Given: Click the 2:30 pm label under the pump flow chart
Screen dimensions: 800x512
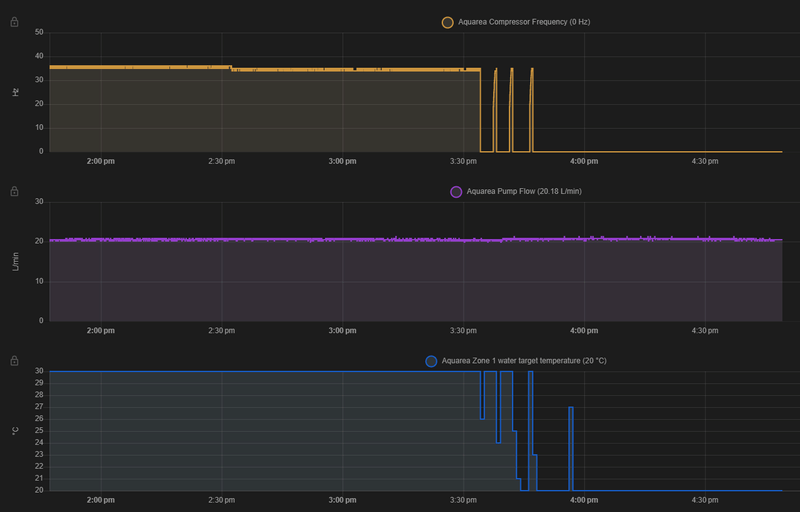Looking at the screenshot, I should [221, 330].
